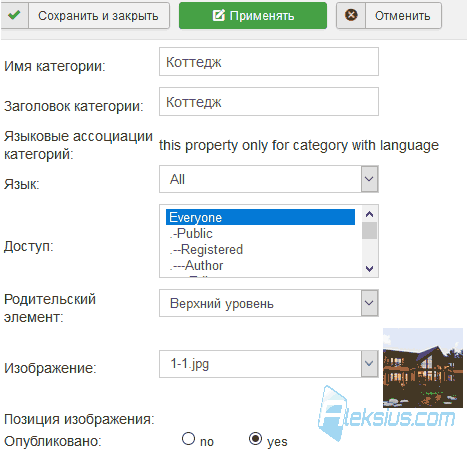Viewport: 467px width, 452px height.
Task: Select '.--Registered' in access list
Action: point(260,249)
